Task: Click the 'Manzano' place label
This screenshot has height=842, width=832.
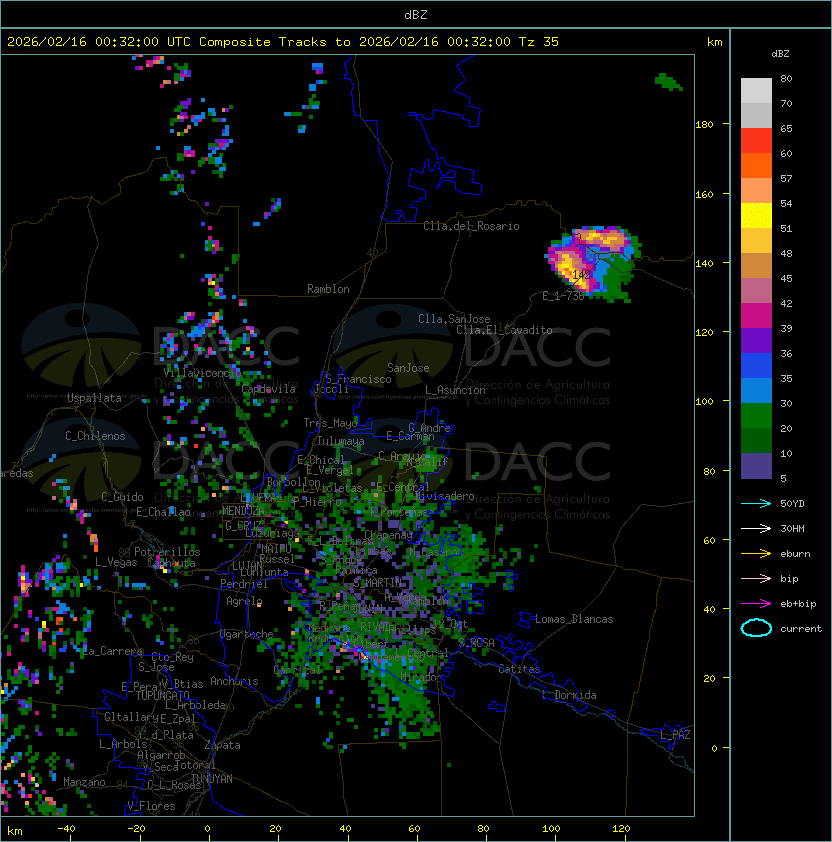Action: [x=84, y=782]
